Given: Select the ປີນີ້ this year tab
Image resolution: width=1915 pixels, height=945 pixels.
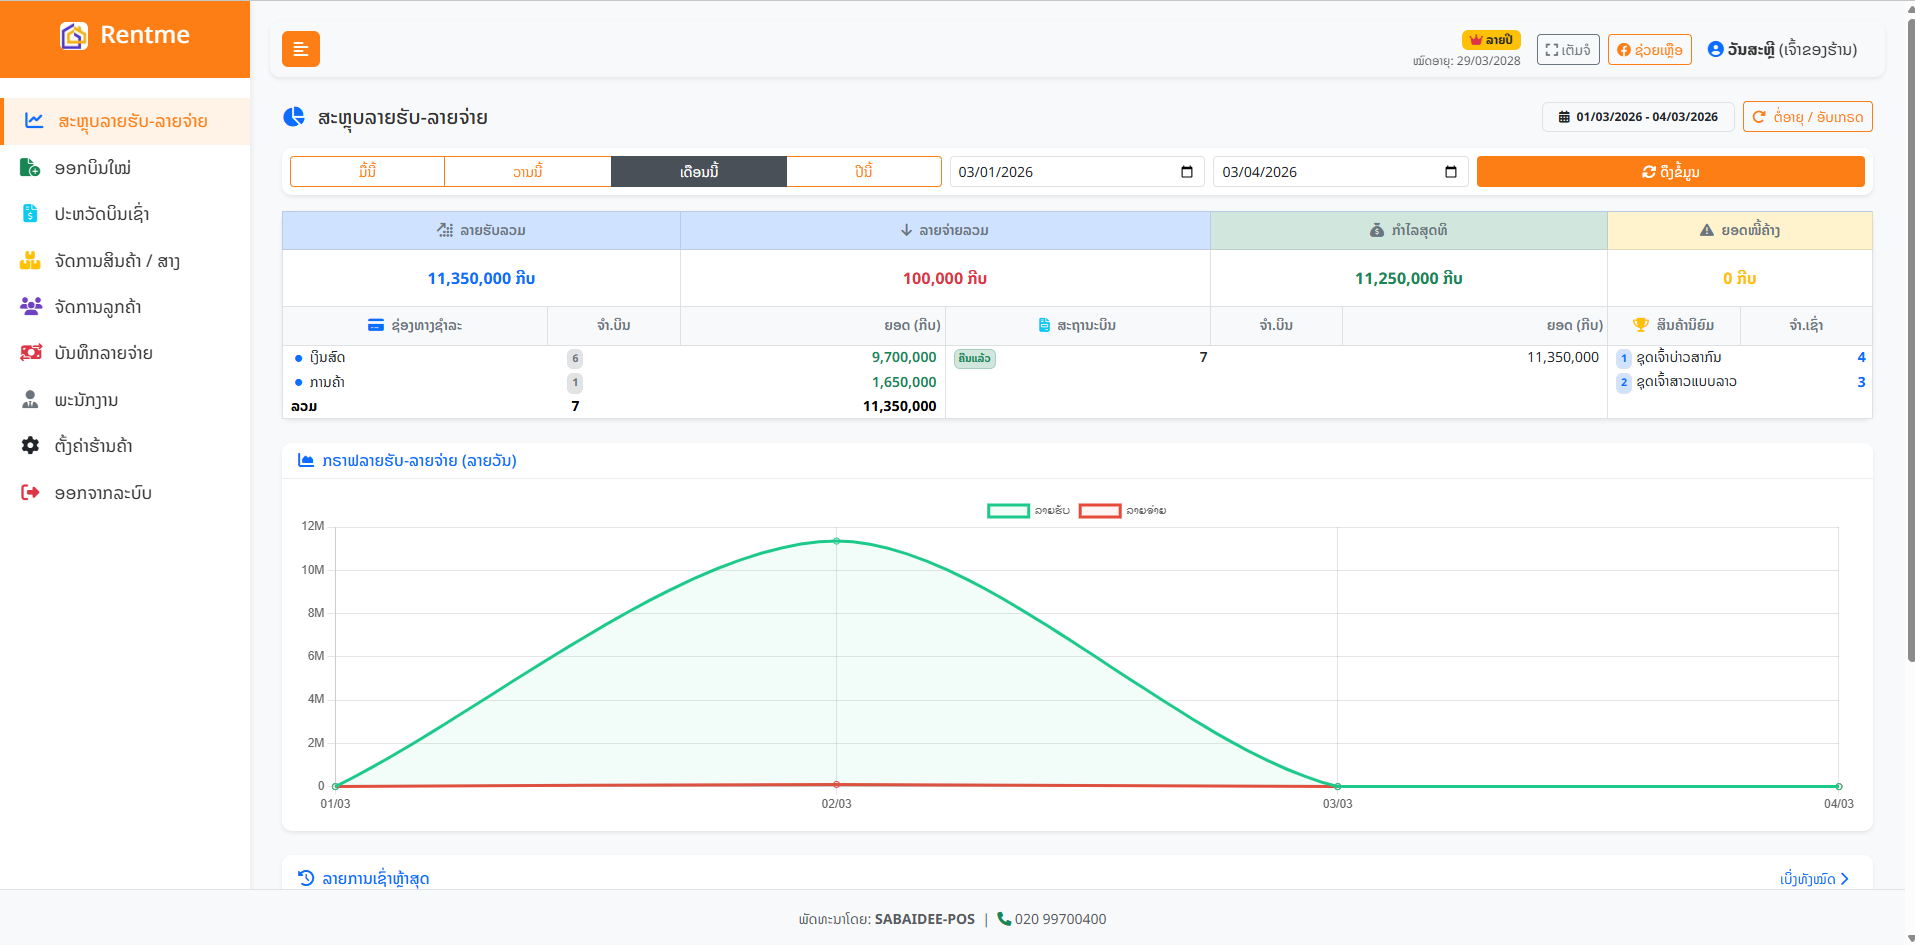Looking at the screenshot, I should 863,172.
